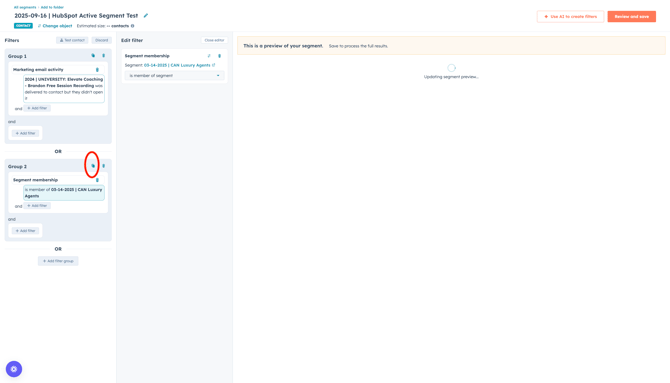The height and width of the screenshot is (383, 670).
Task: Click trash icon in Edit filter panel
Action: coord(220,56)
